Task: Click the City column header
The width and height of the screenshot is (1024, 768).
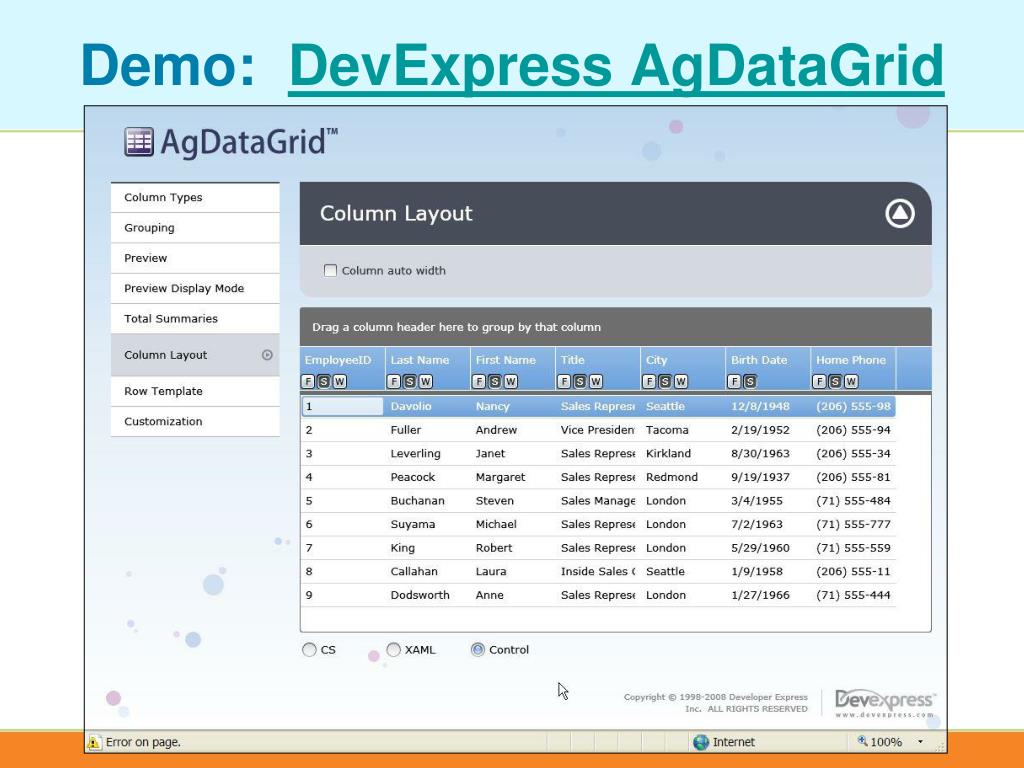Action: (683, 369)
